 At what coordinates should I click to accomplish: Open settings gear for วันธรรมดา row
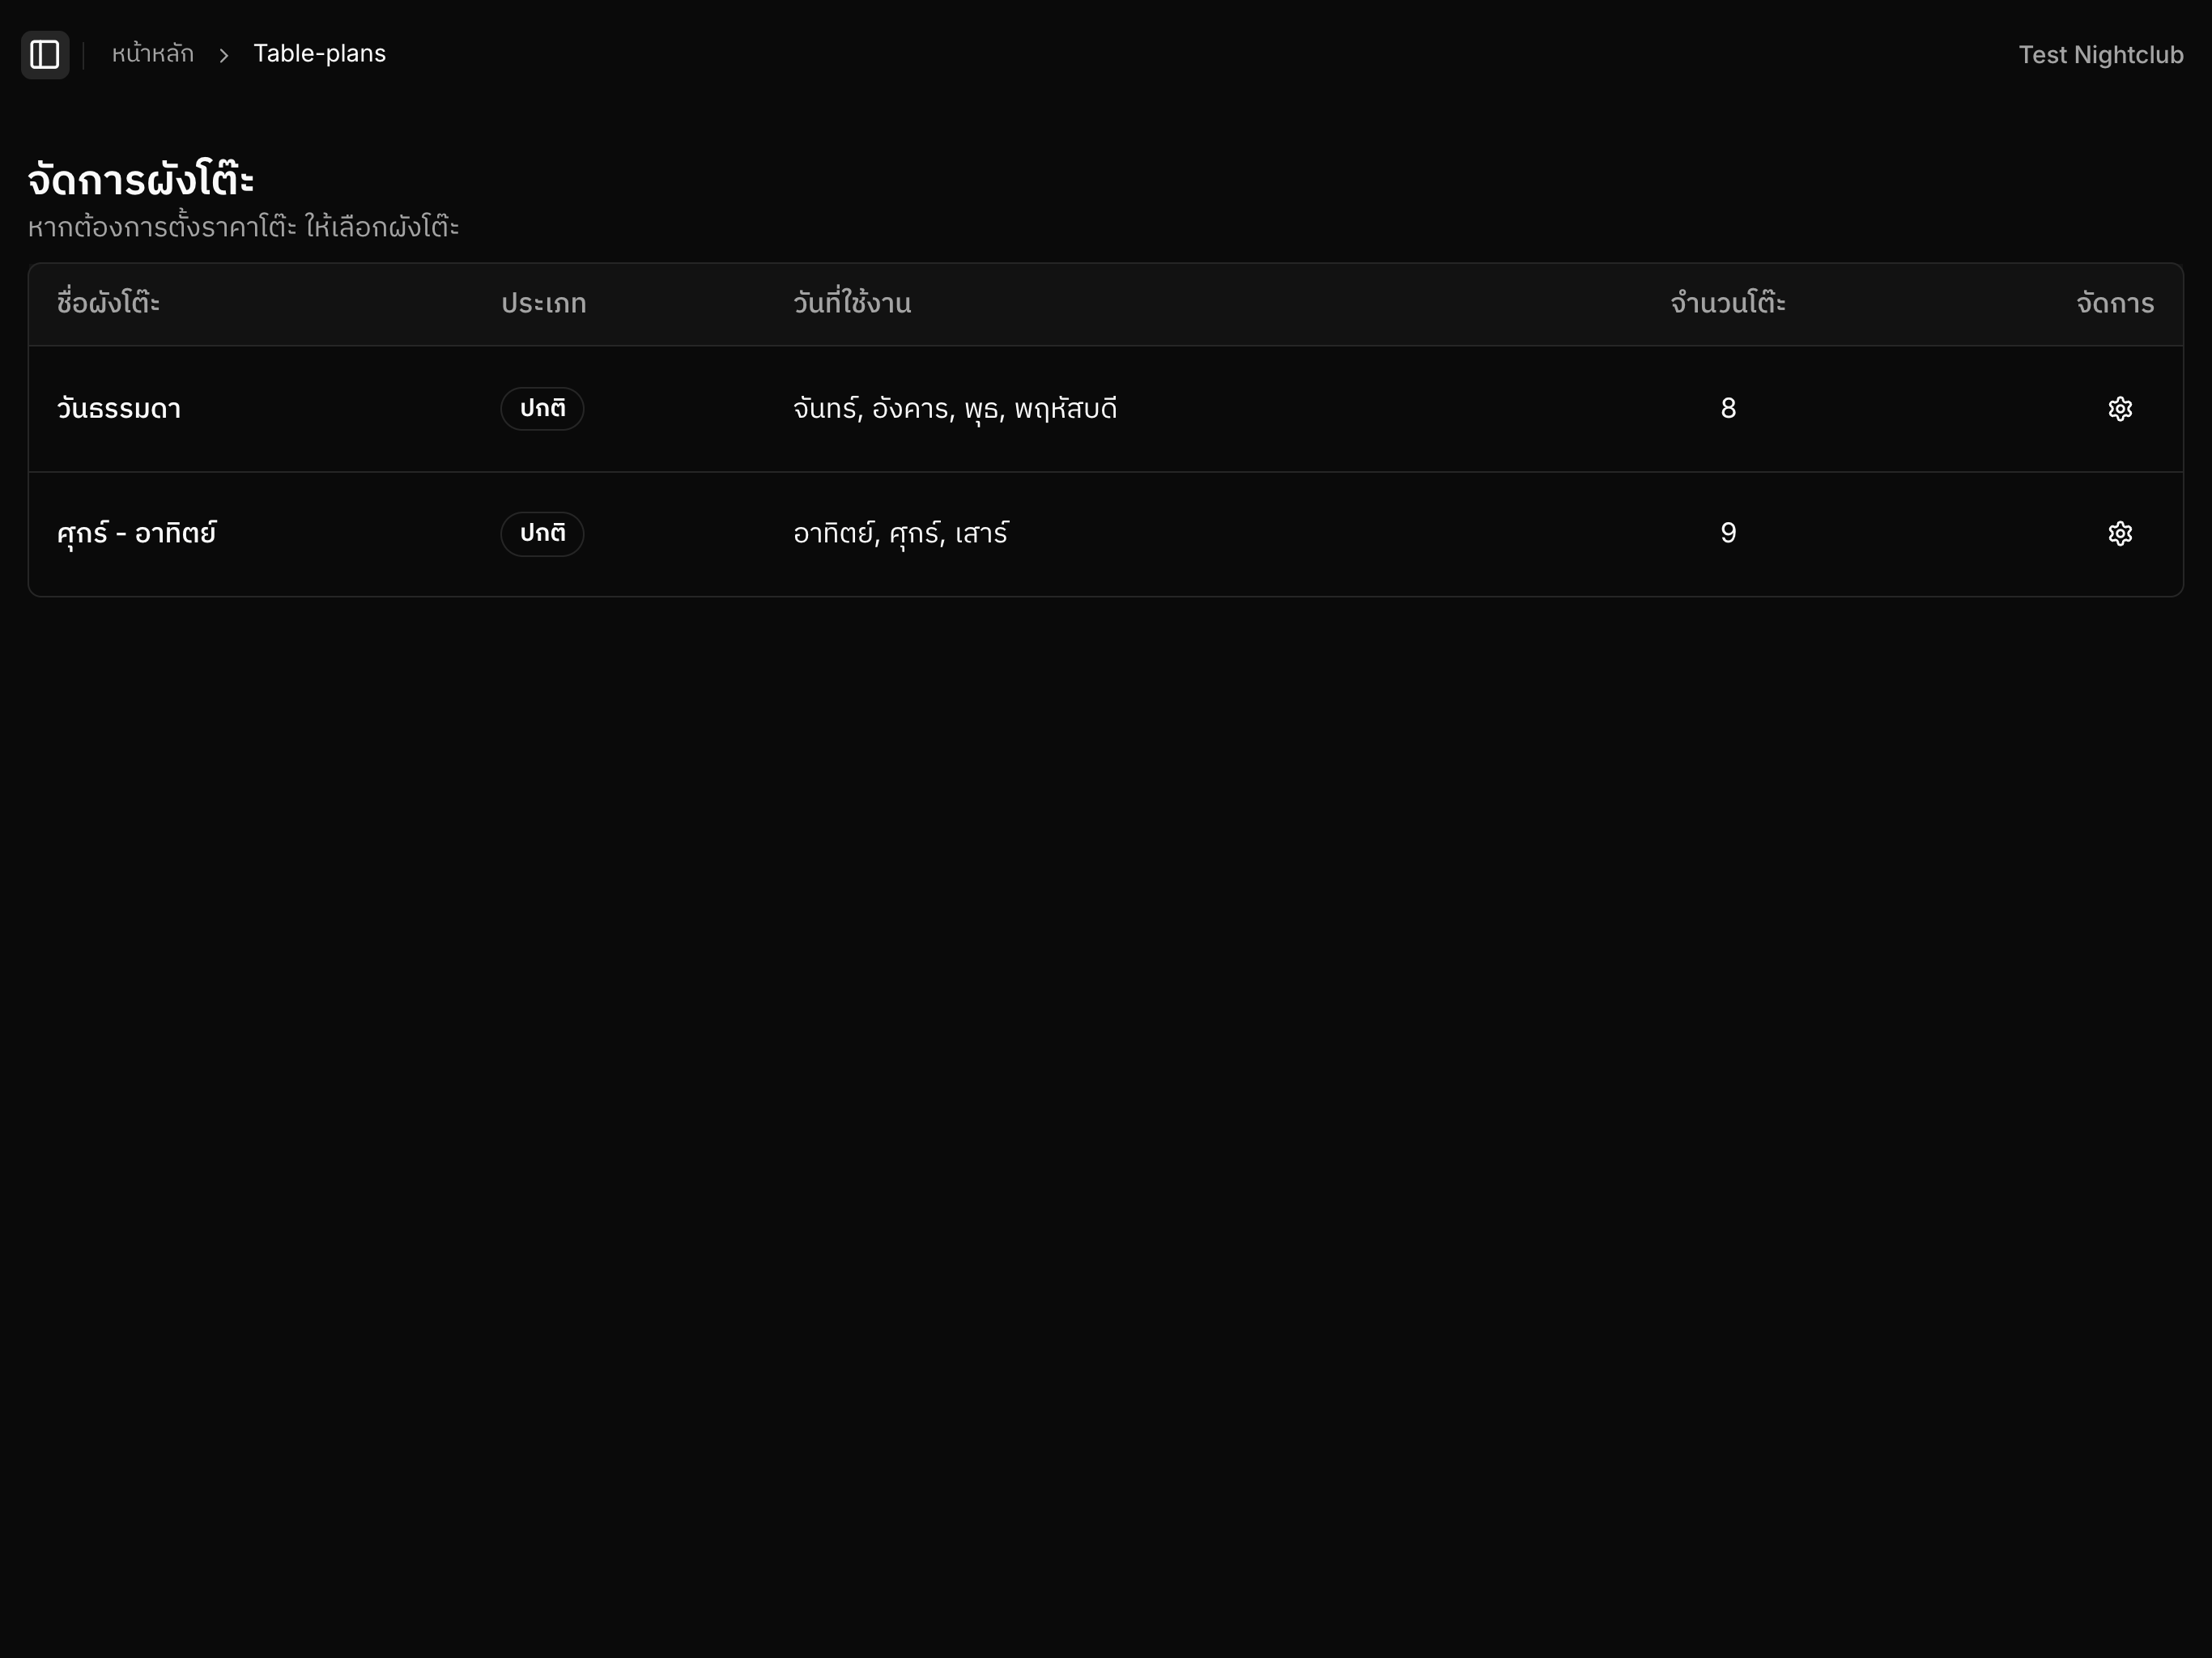point(2120,409)
